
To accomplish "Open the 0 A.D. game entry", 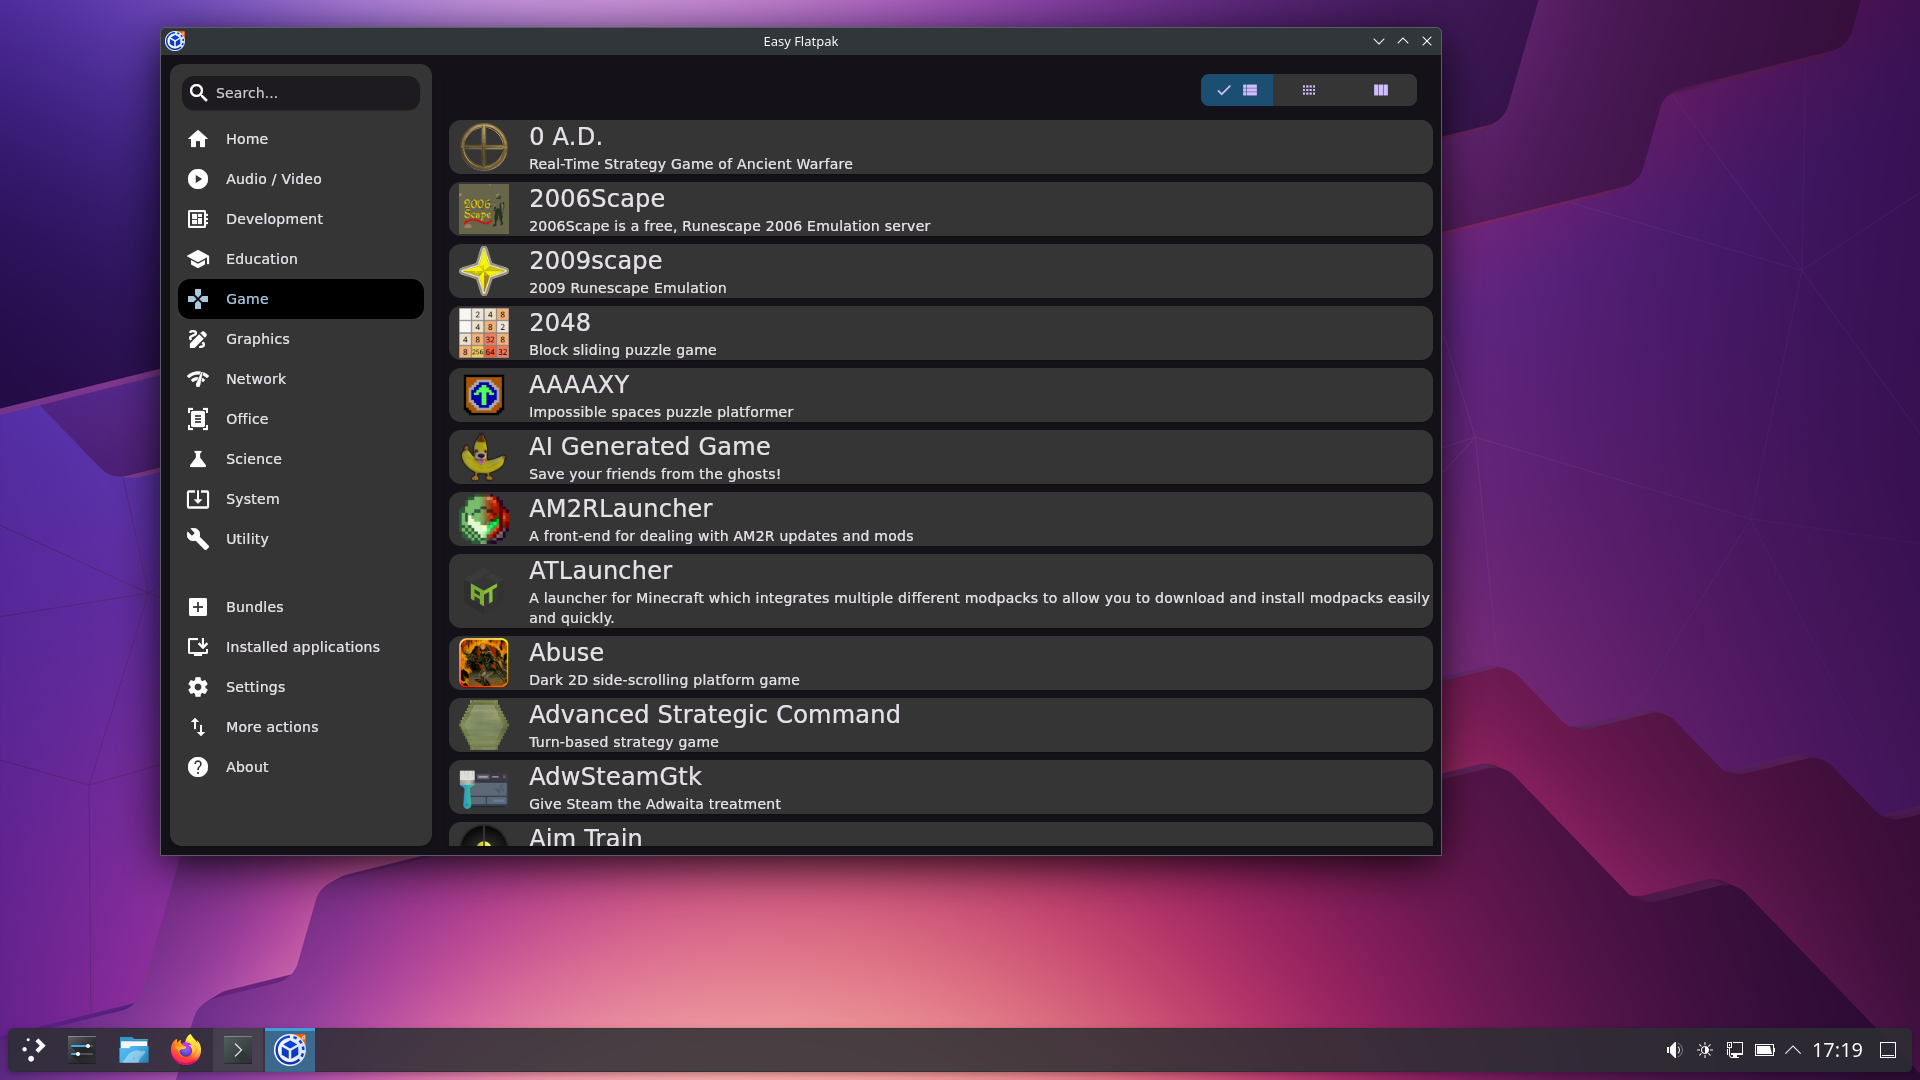I will coord(940,148).
